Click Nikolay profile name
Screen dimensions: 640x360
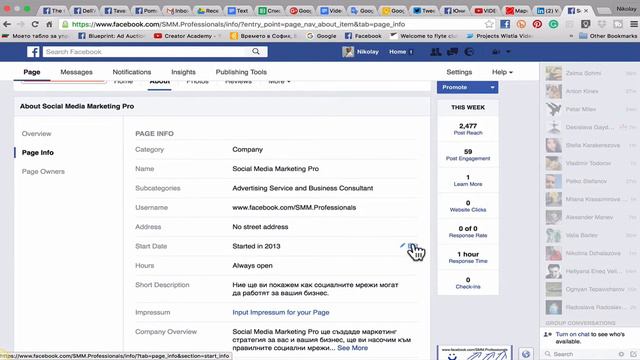pos(368,52)
